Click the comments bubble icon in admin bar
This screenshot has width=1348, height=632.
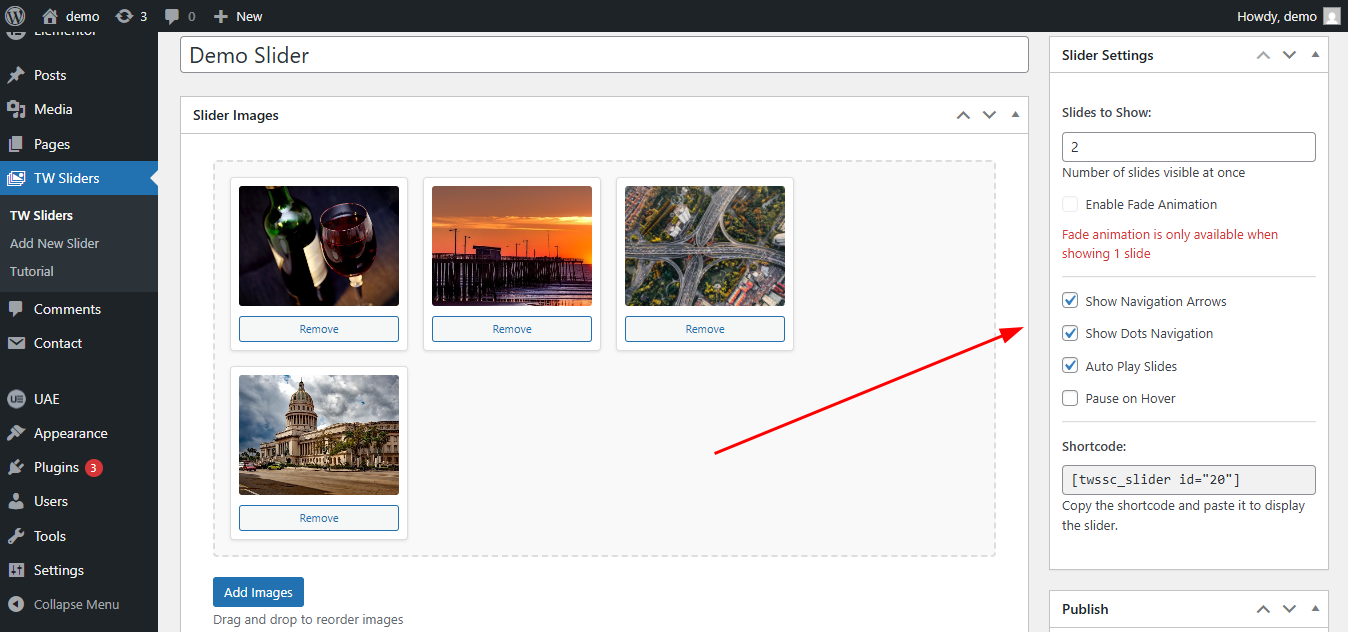pos(173,16)
